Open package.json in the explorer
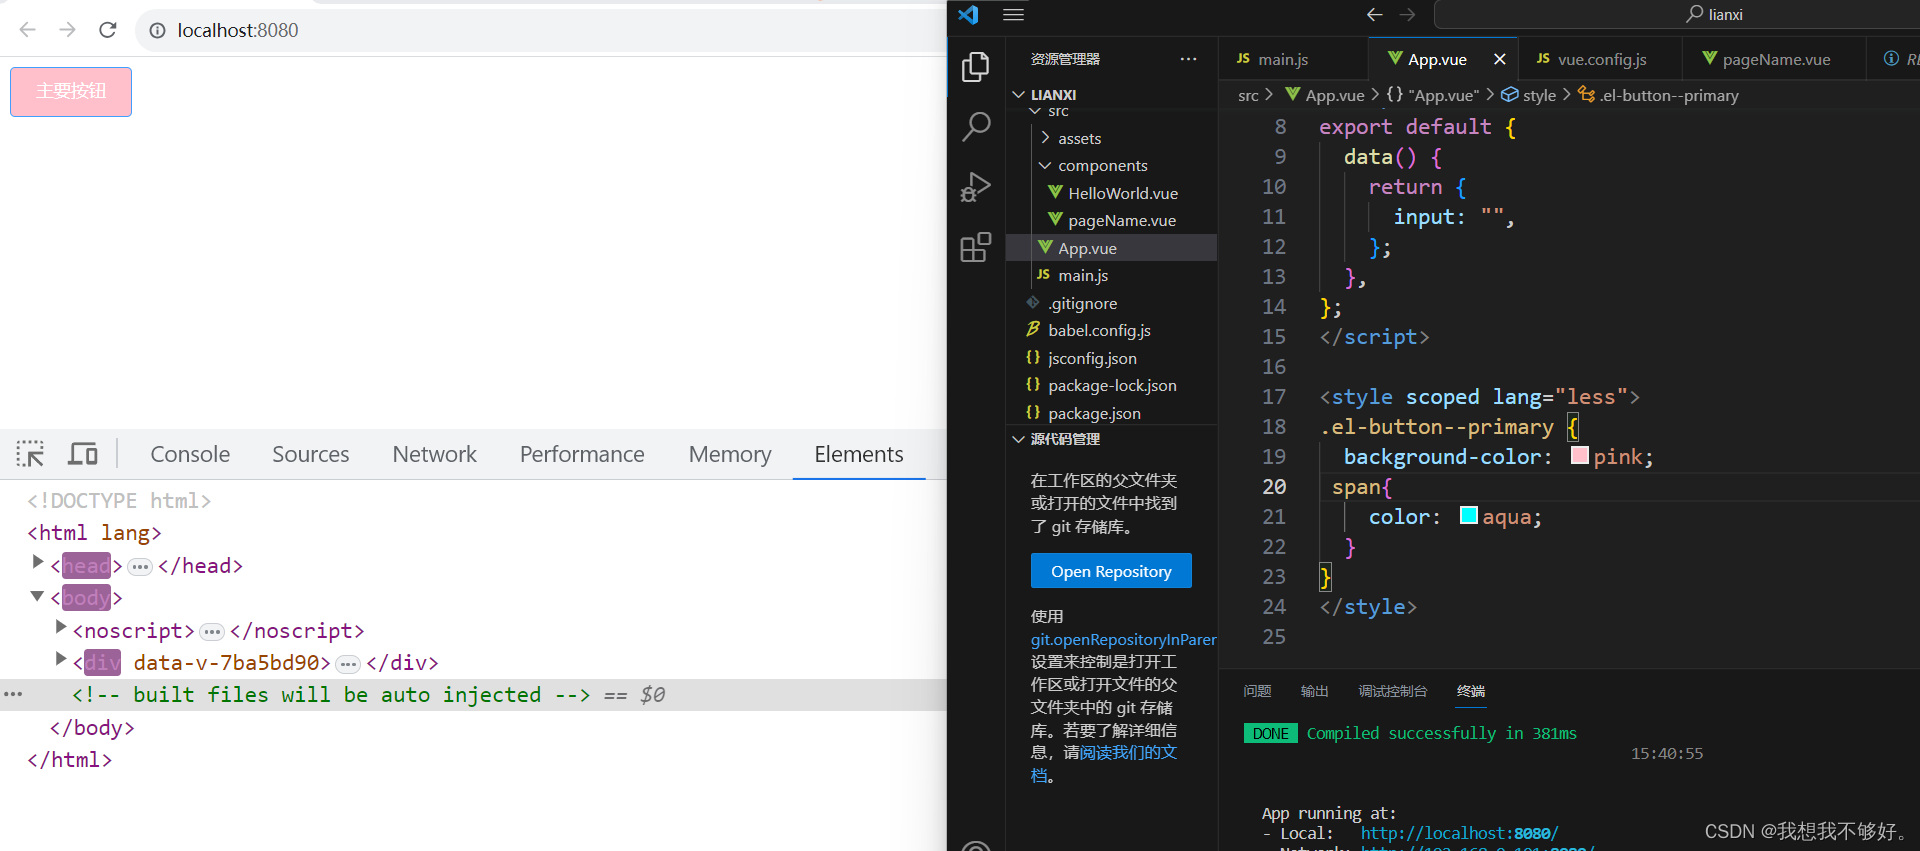The image size is (1920, 851). tap(1094, 413)
